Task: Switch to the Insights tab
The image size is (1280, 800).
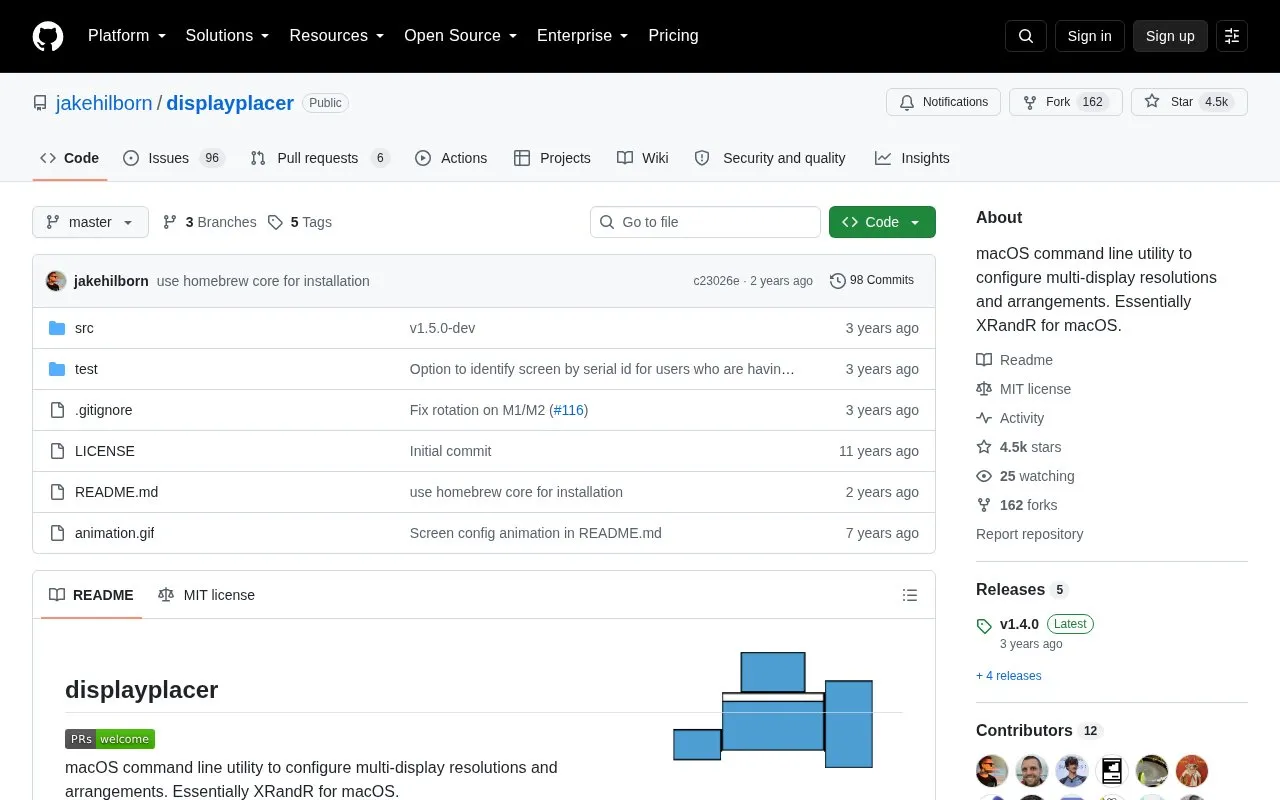Action: pyautogui.click(x=912, y=158)
